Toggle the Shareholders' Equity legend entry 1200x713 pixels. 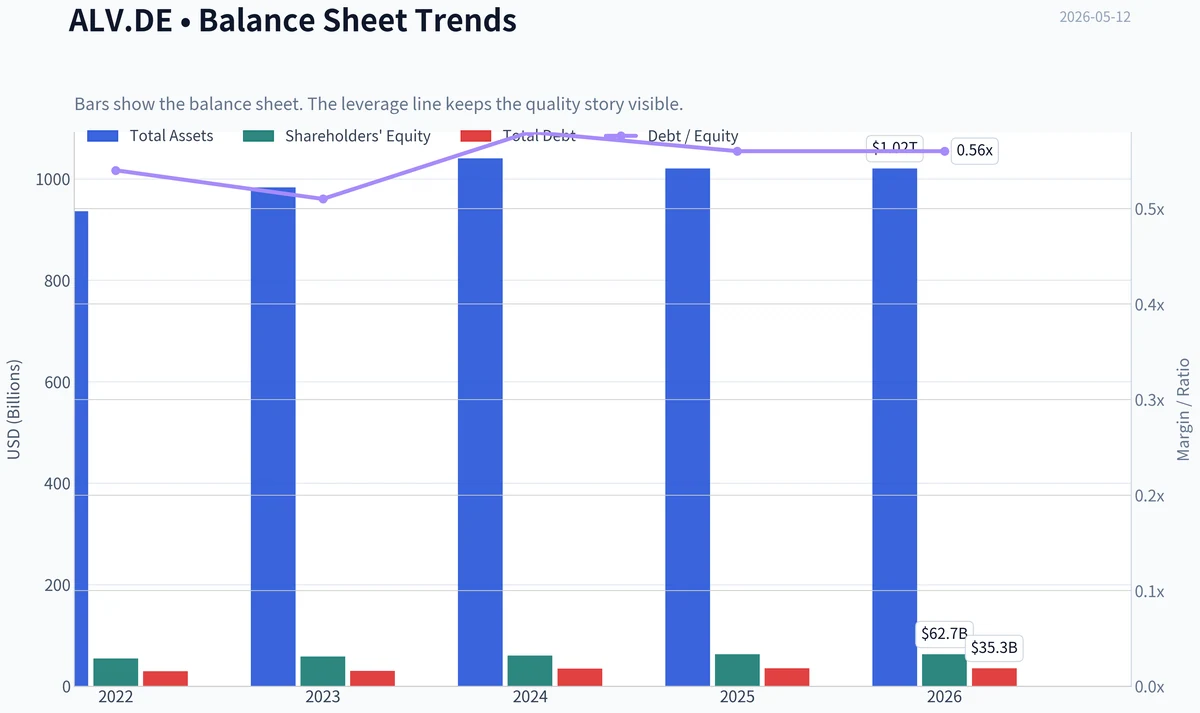[337, 136]
